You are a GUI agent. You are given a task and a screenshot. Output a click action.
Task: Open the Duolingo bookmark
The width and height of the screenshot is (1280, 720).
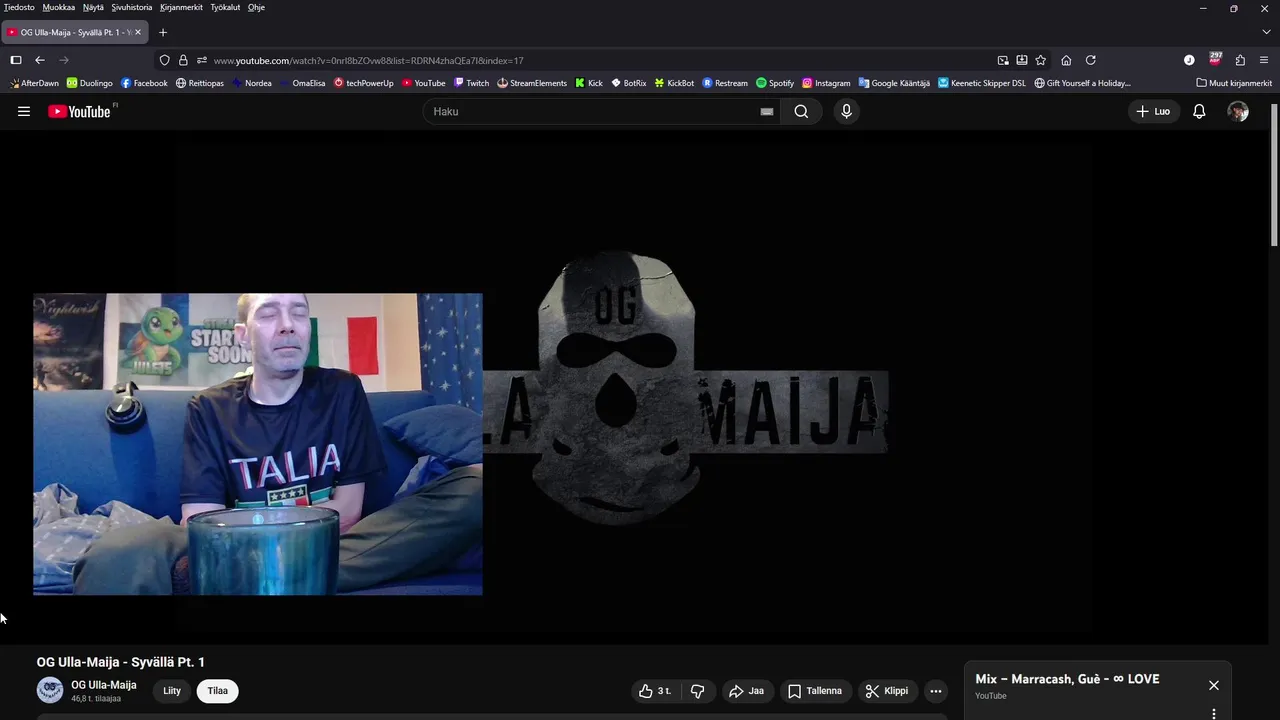[x=89, y=83]
